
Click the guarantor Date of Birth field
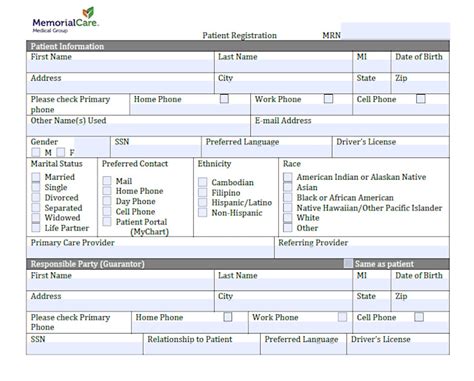pos(420,284)
